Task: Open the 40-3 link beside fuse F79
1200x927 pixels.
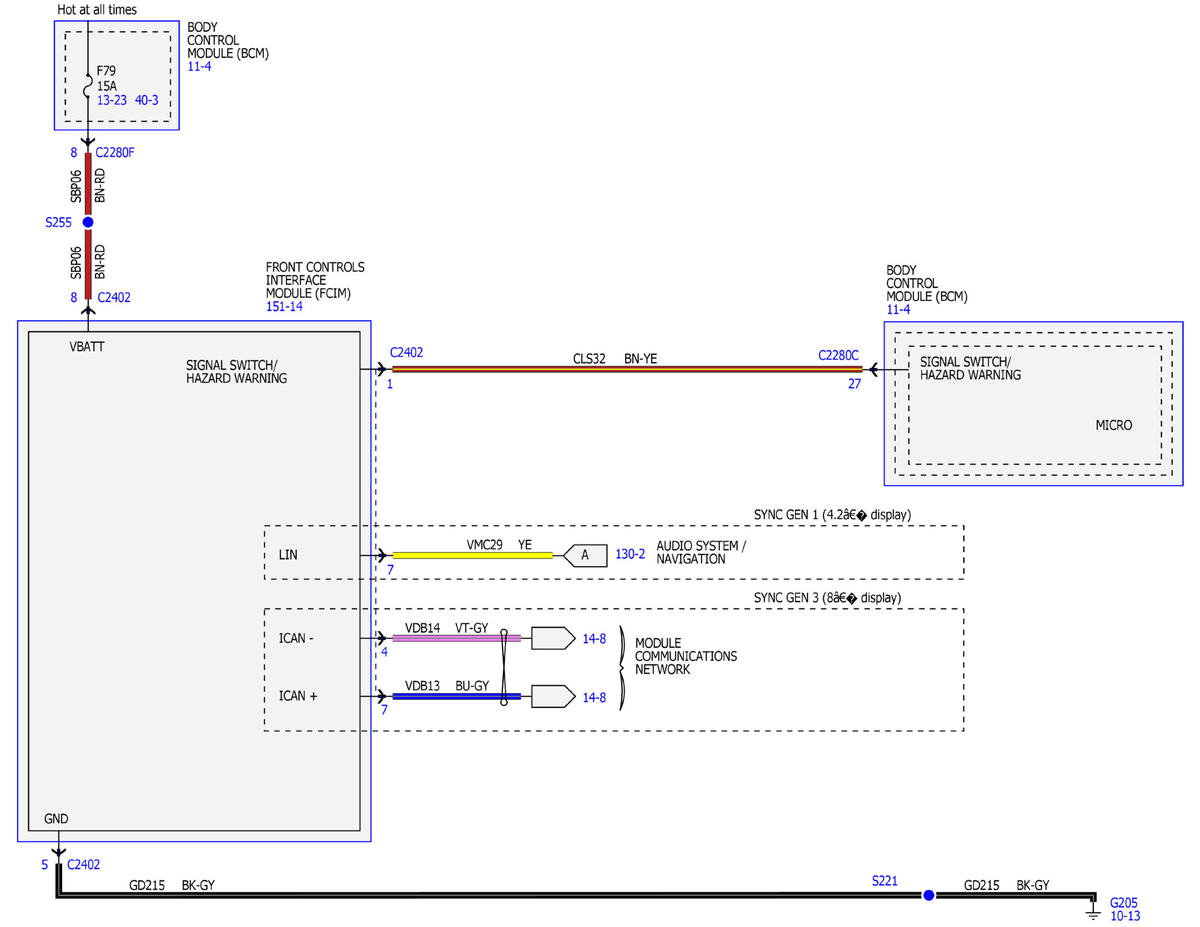Action: (147, 100)
